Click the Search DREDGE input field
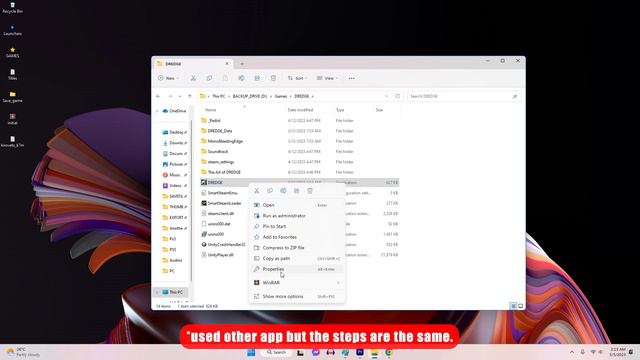The width and height of the screenshot is (640, 360). [464, 96]
